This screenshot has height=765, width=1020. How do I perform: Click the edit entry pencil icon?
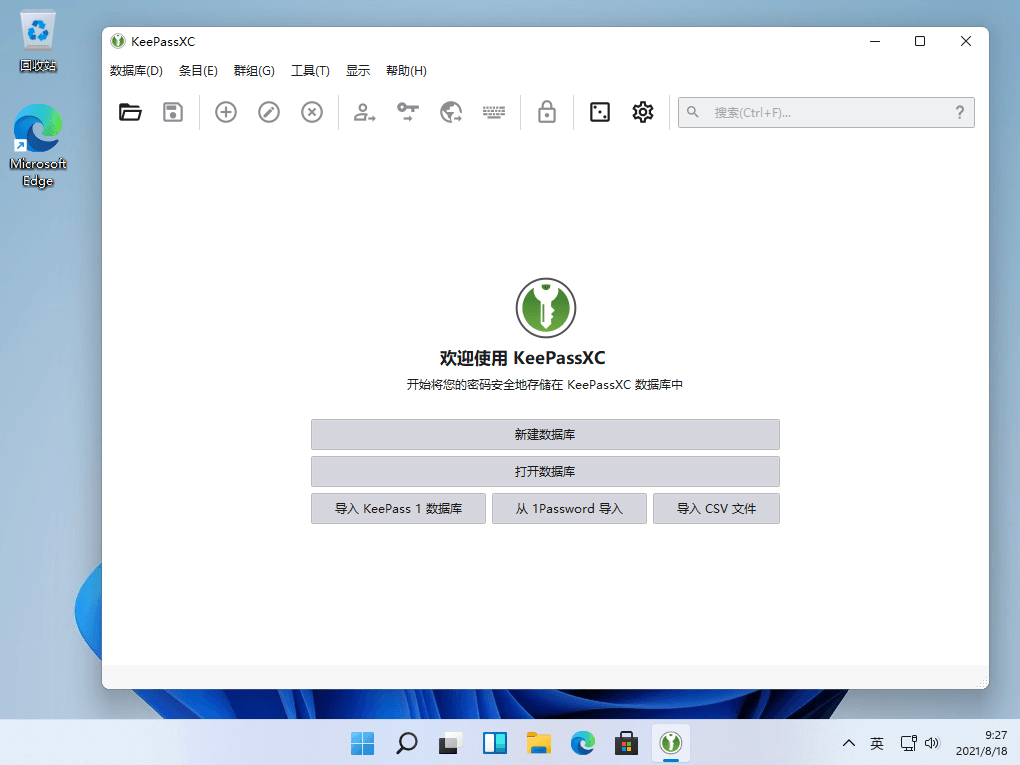(269, 113)
